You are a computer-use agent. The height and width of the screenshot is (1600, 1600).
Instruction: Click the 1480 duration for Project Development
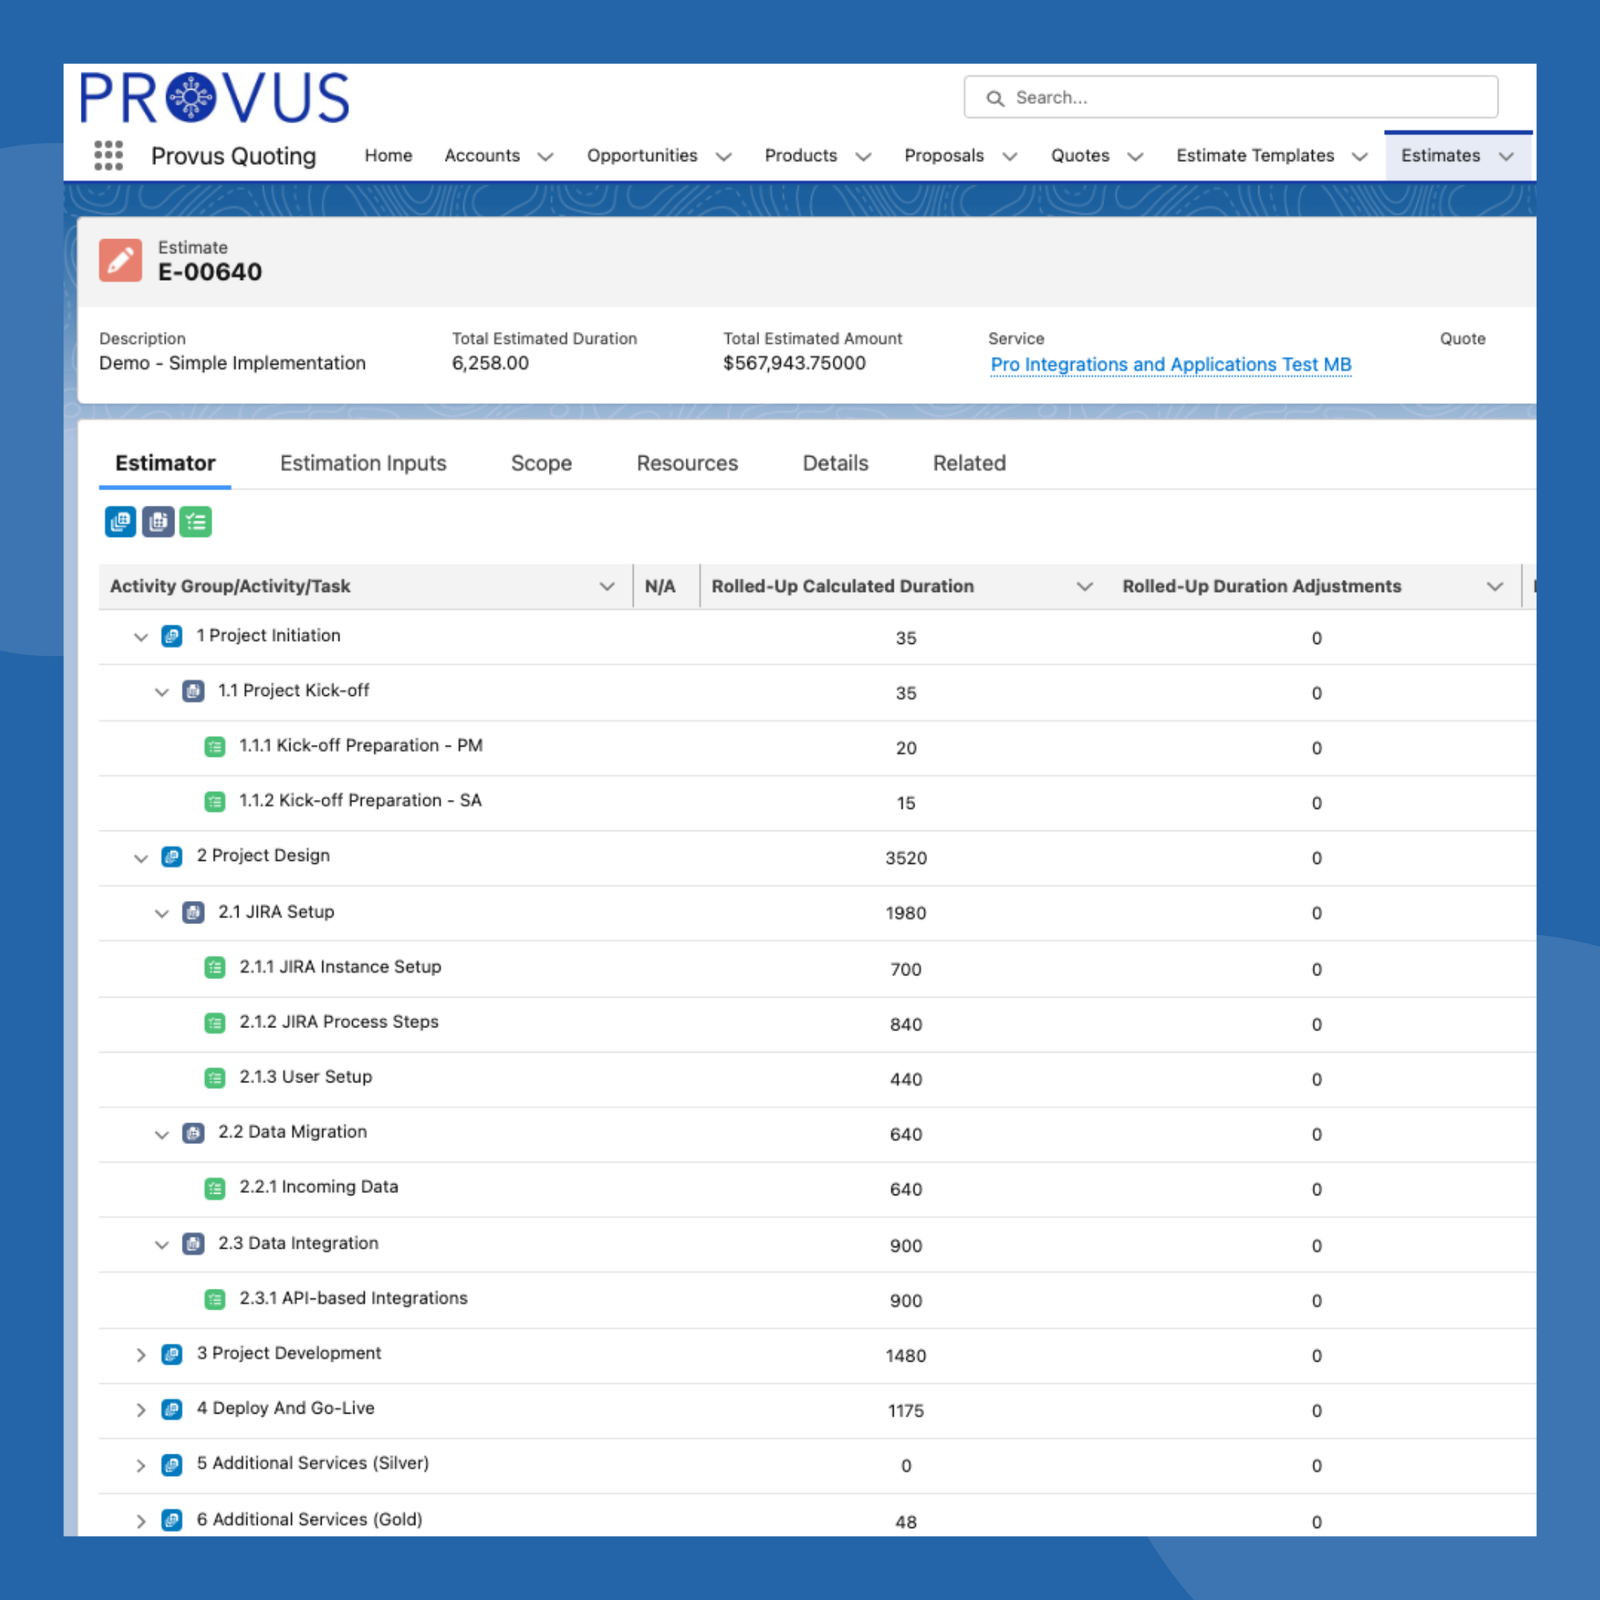[x=906, y=1356]
